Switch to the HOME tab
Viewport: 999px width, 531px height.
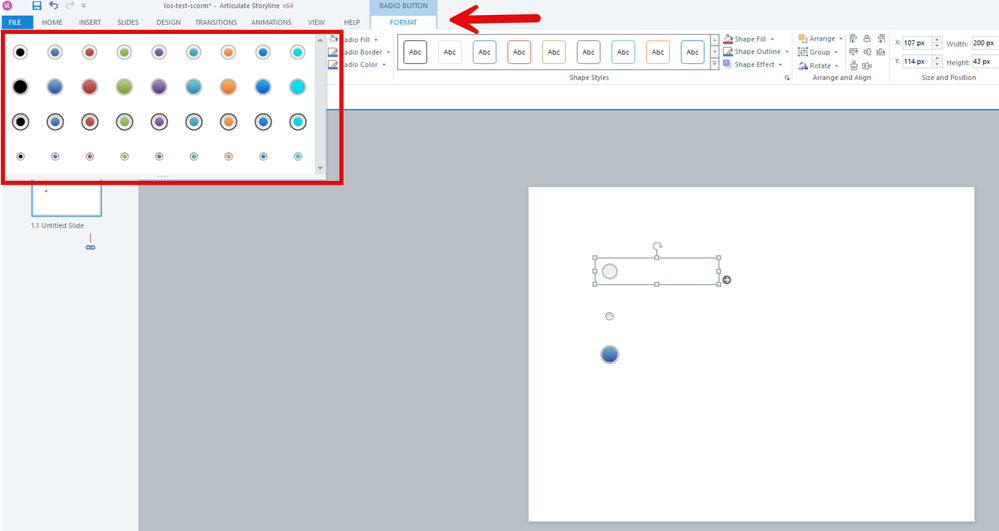[52, 22]
